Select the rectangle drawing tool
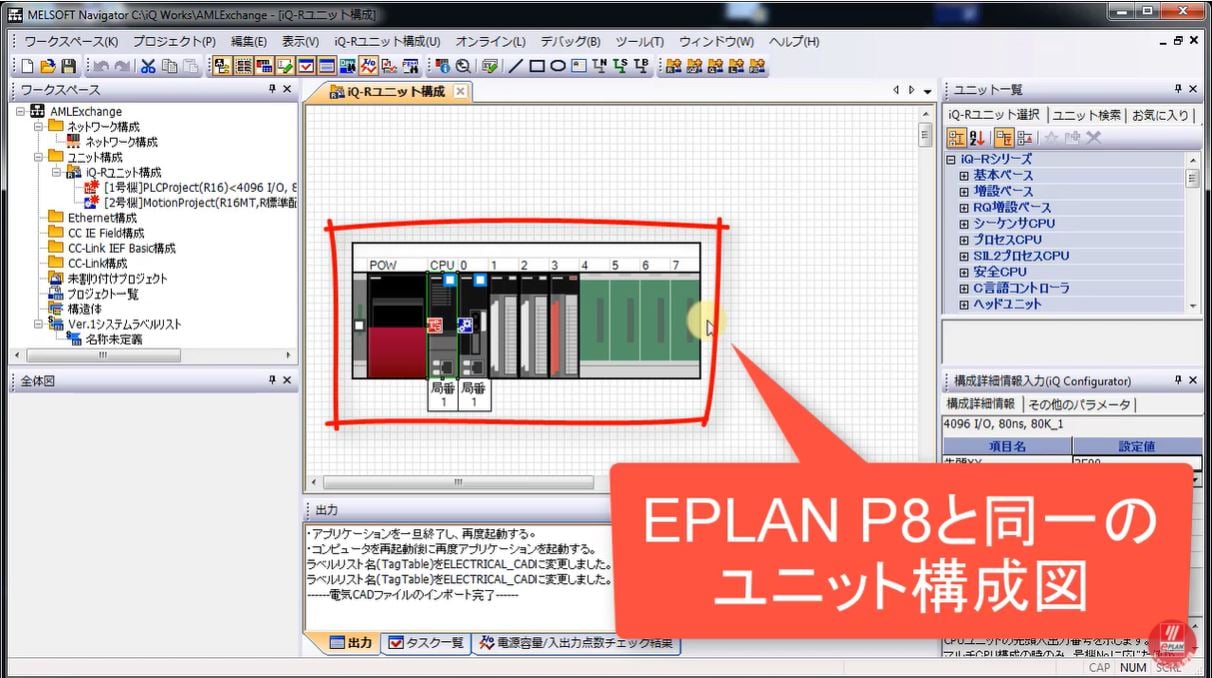Image resolution: width=1212 pixels, height=678 pixels. pos(538,67)
